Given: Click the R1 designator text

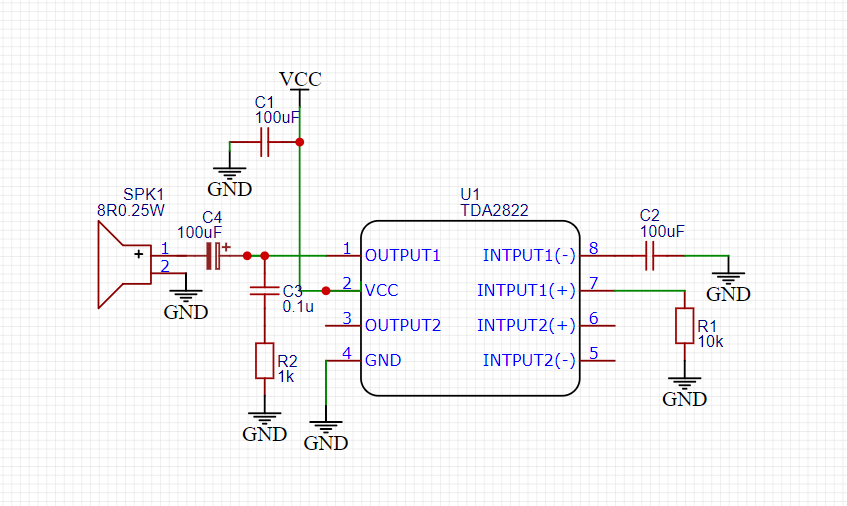Looking at the screenshot, I should point(707,326).
